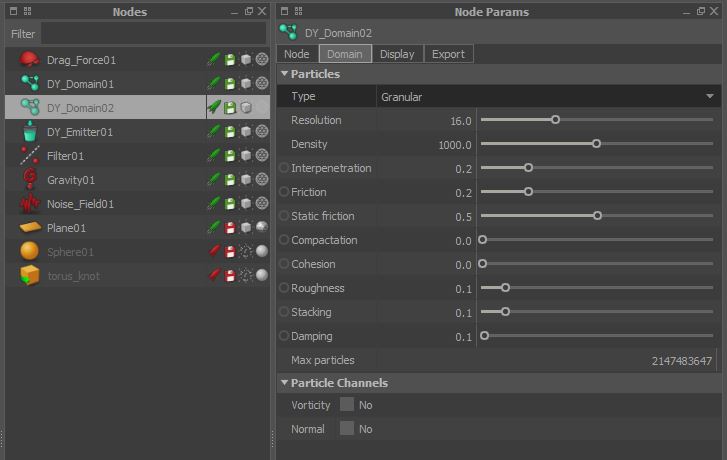Collapse the Particle Channels section
The height and width of the screenshot is (460, 727).
(285, 383)
